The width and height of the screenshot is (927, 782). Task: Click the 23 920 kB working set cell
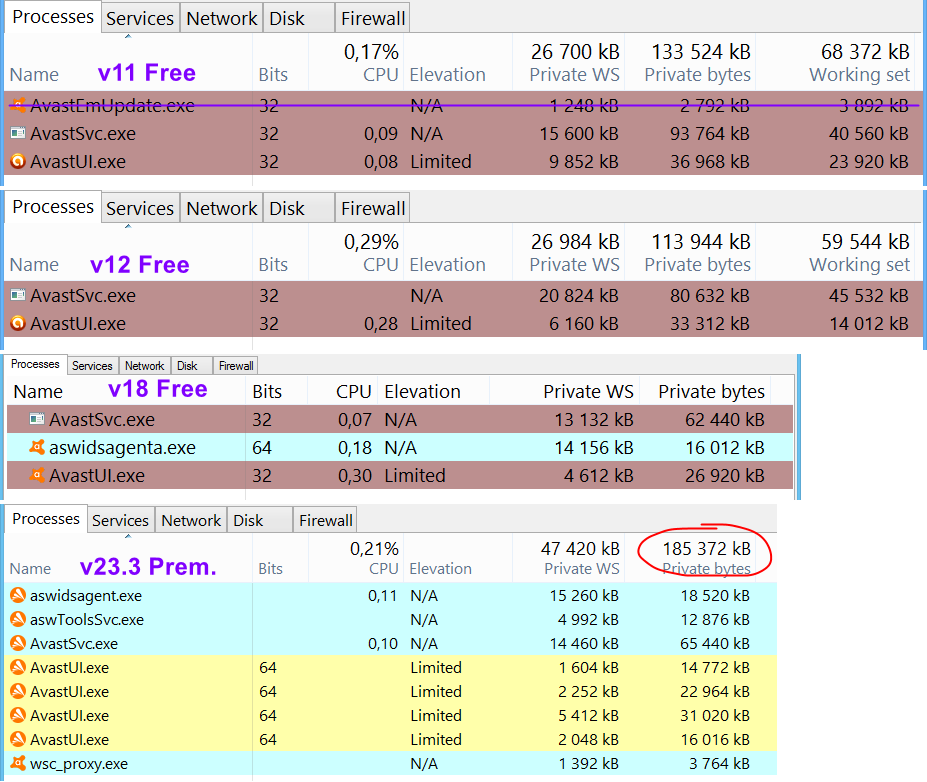coord(868,161)
